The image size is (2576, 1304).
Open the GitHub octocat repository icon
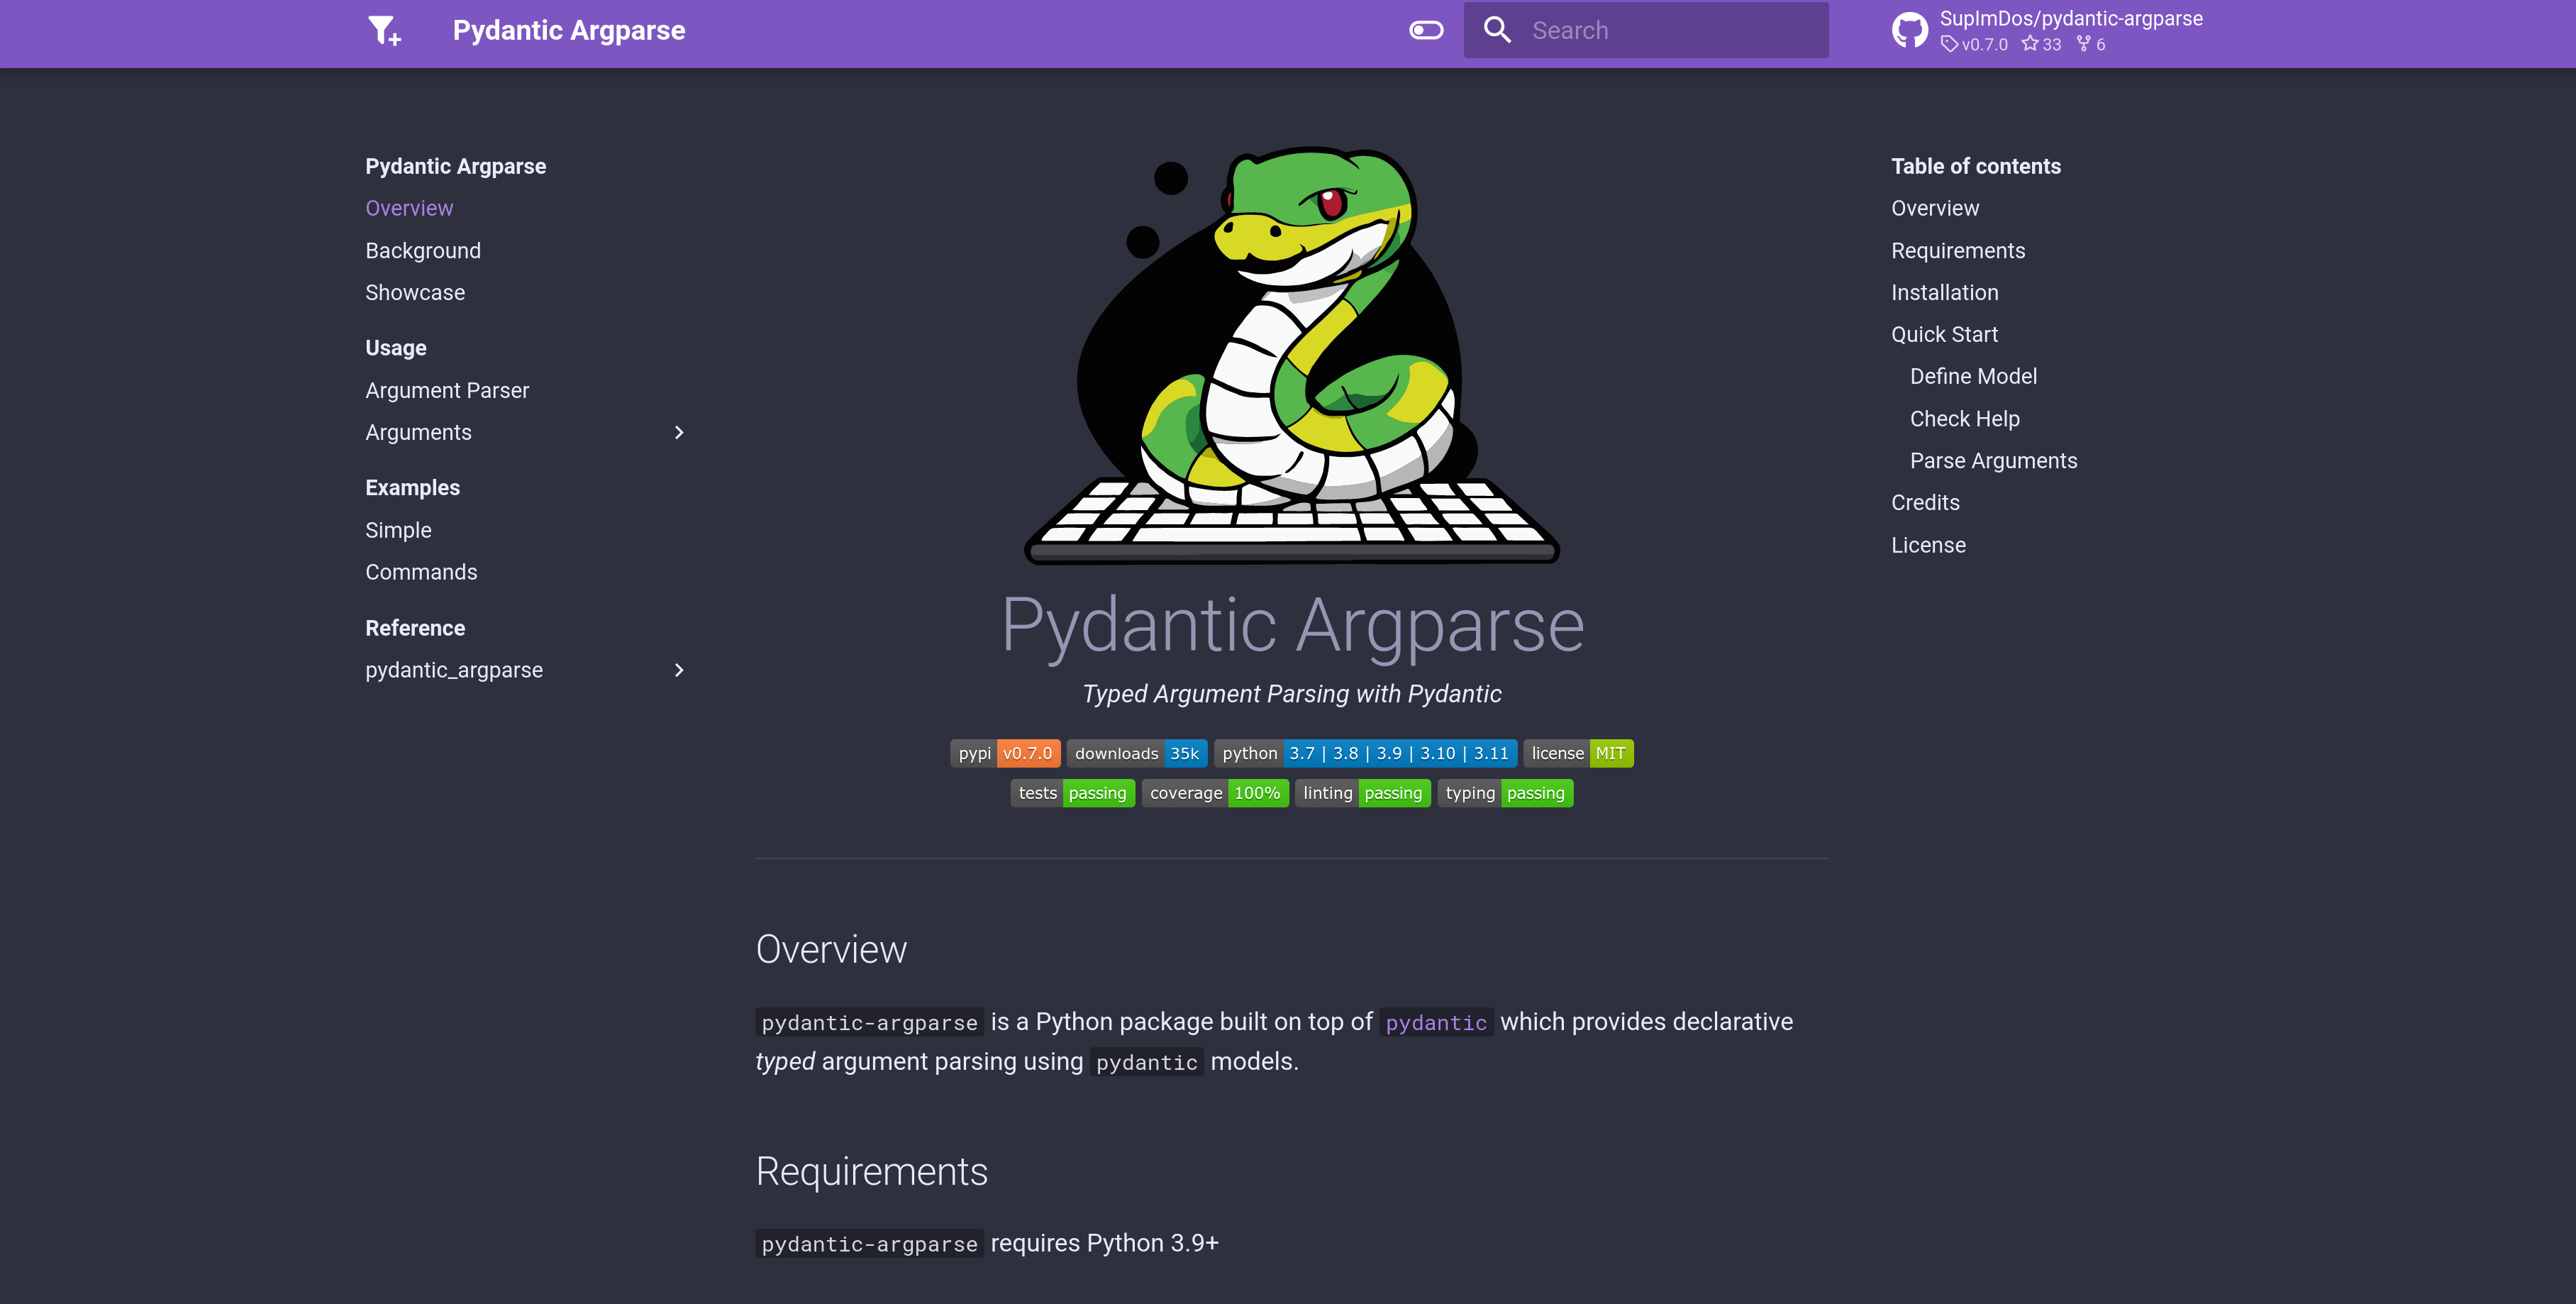[x=1910, y=30]
